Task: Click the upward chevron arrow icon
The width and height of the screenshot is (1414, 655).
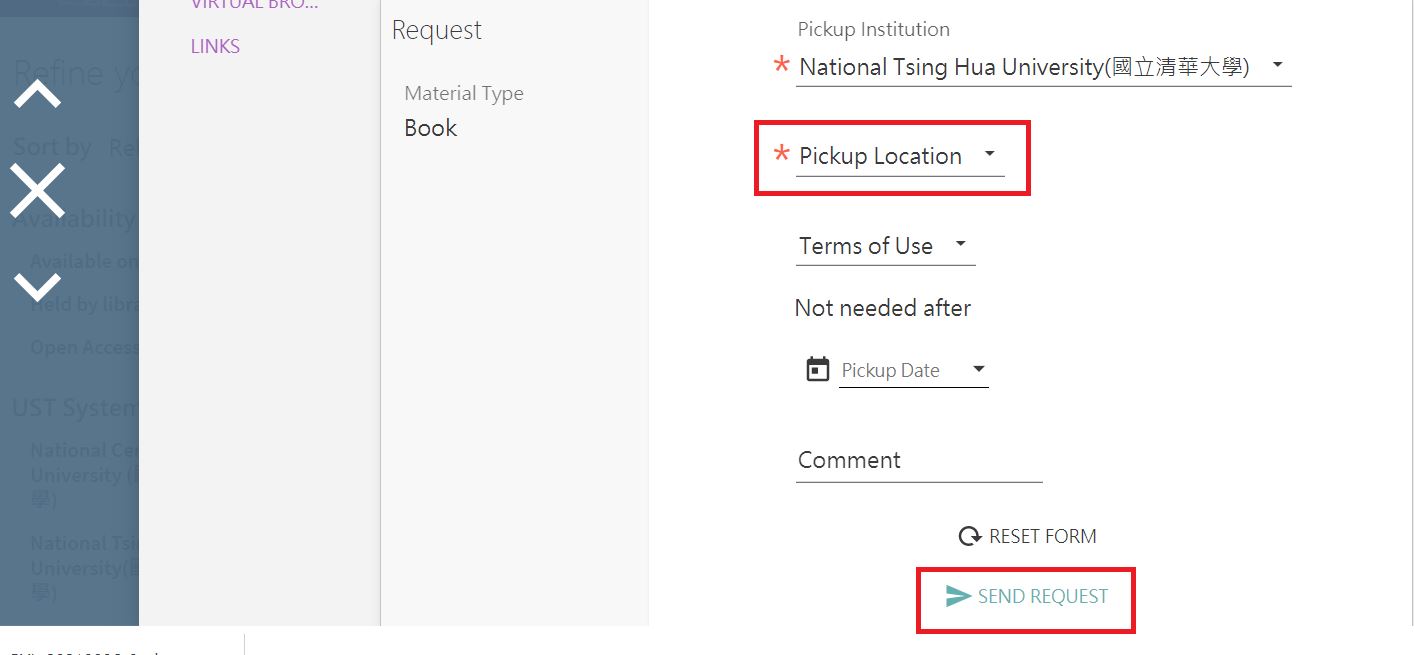Action: tap(37, 95)
